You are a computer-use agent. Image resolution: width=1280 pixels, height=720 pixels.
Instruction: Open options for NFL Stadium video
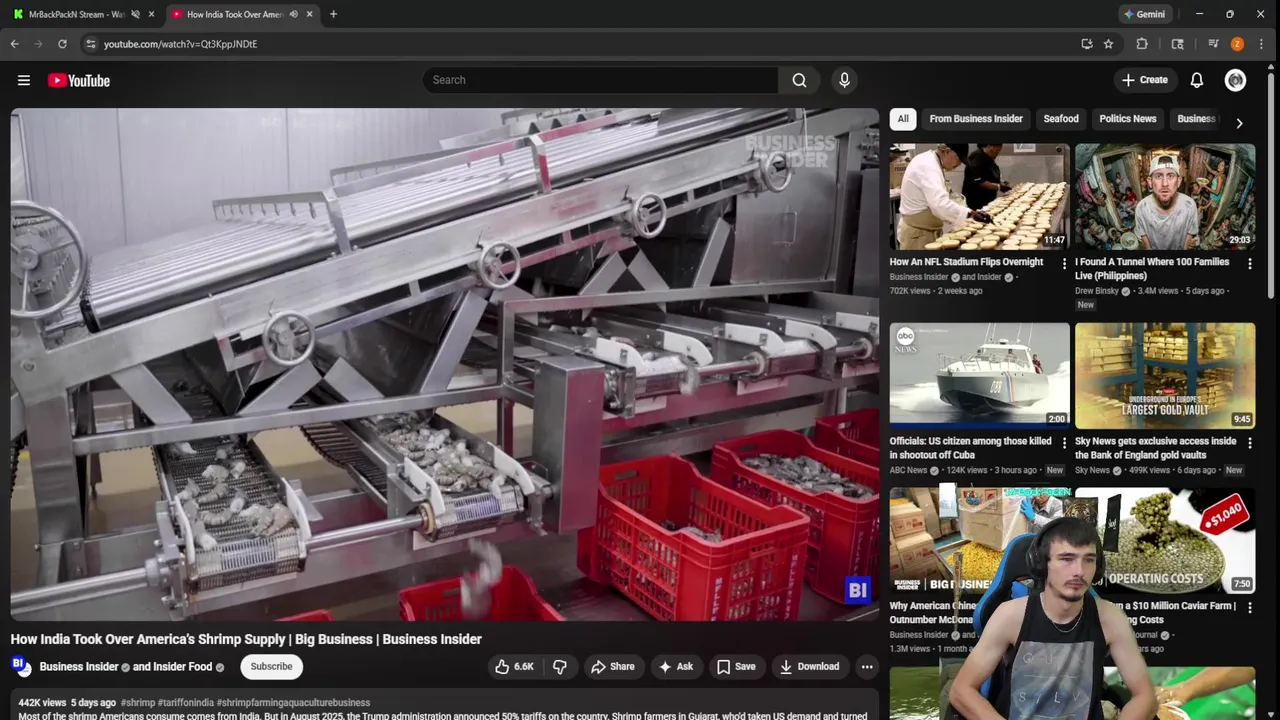tap(1064, 264)
